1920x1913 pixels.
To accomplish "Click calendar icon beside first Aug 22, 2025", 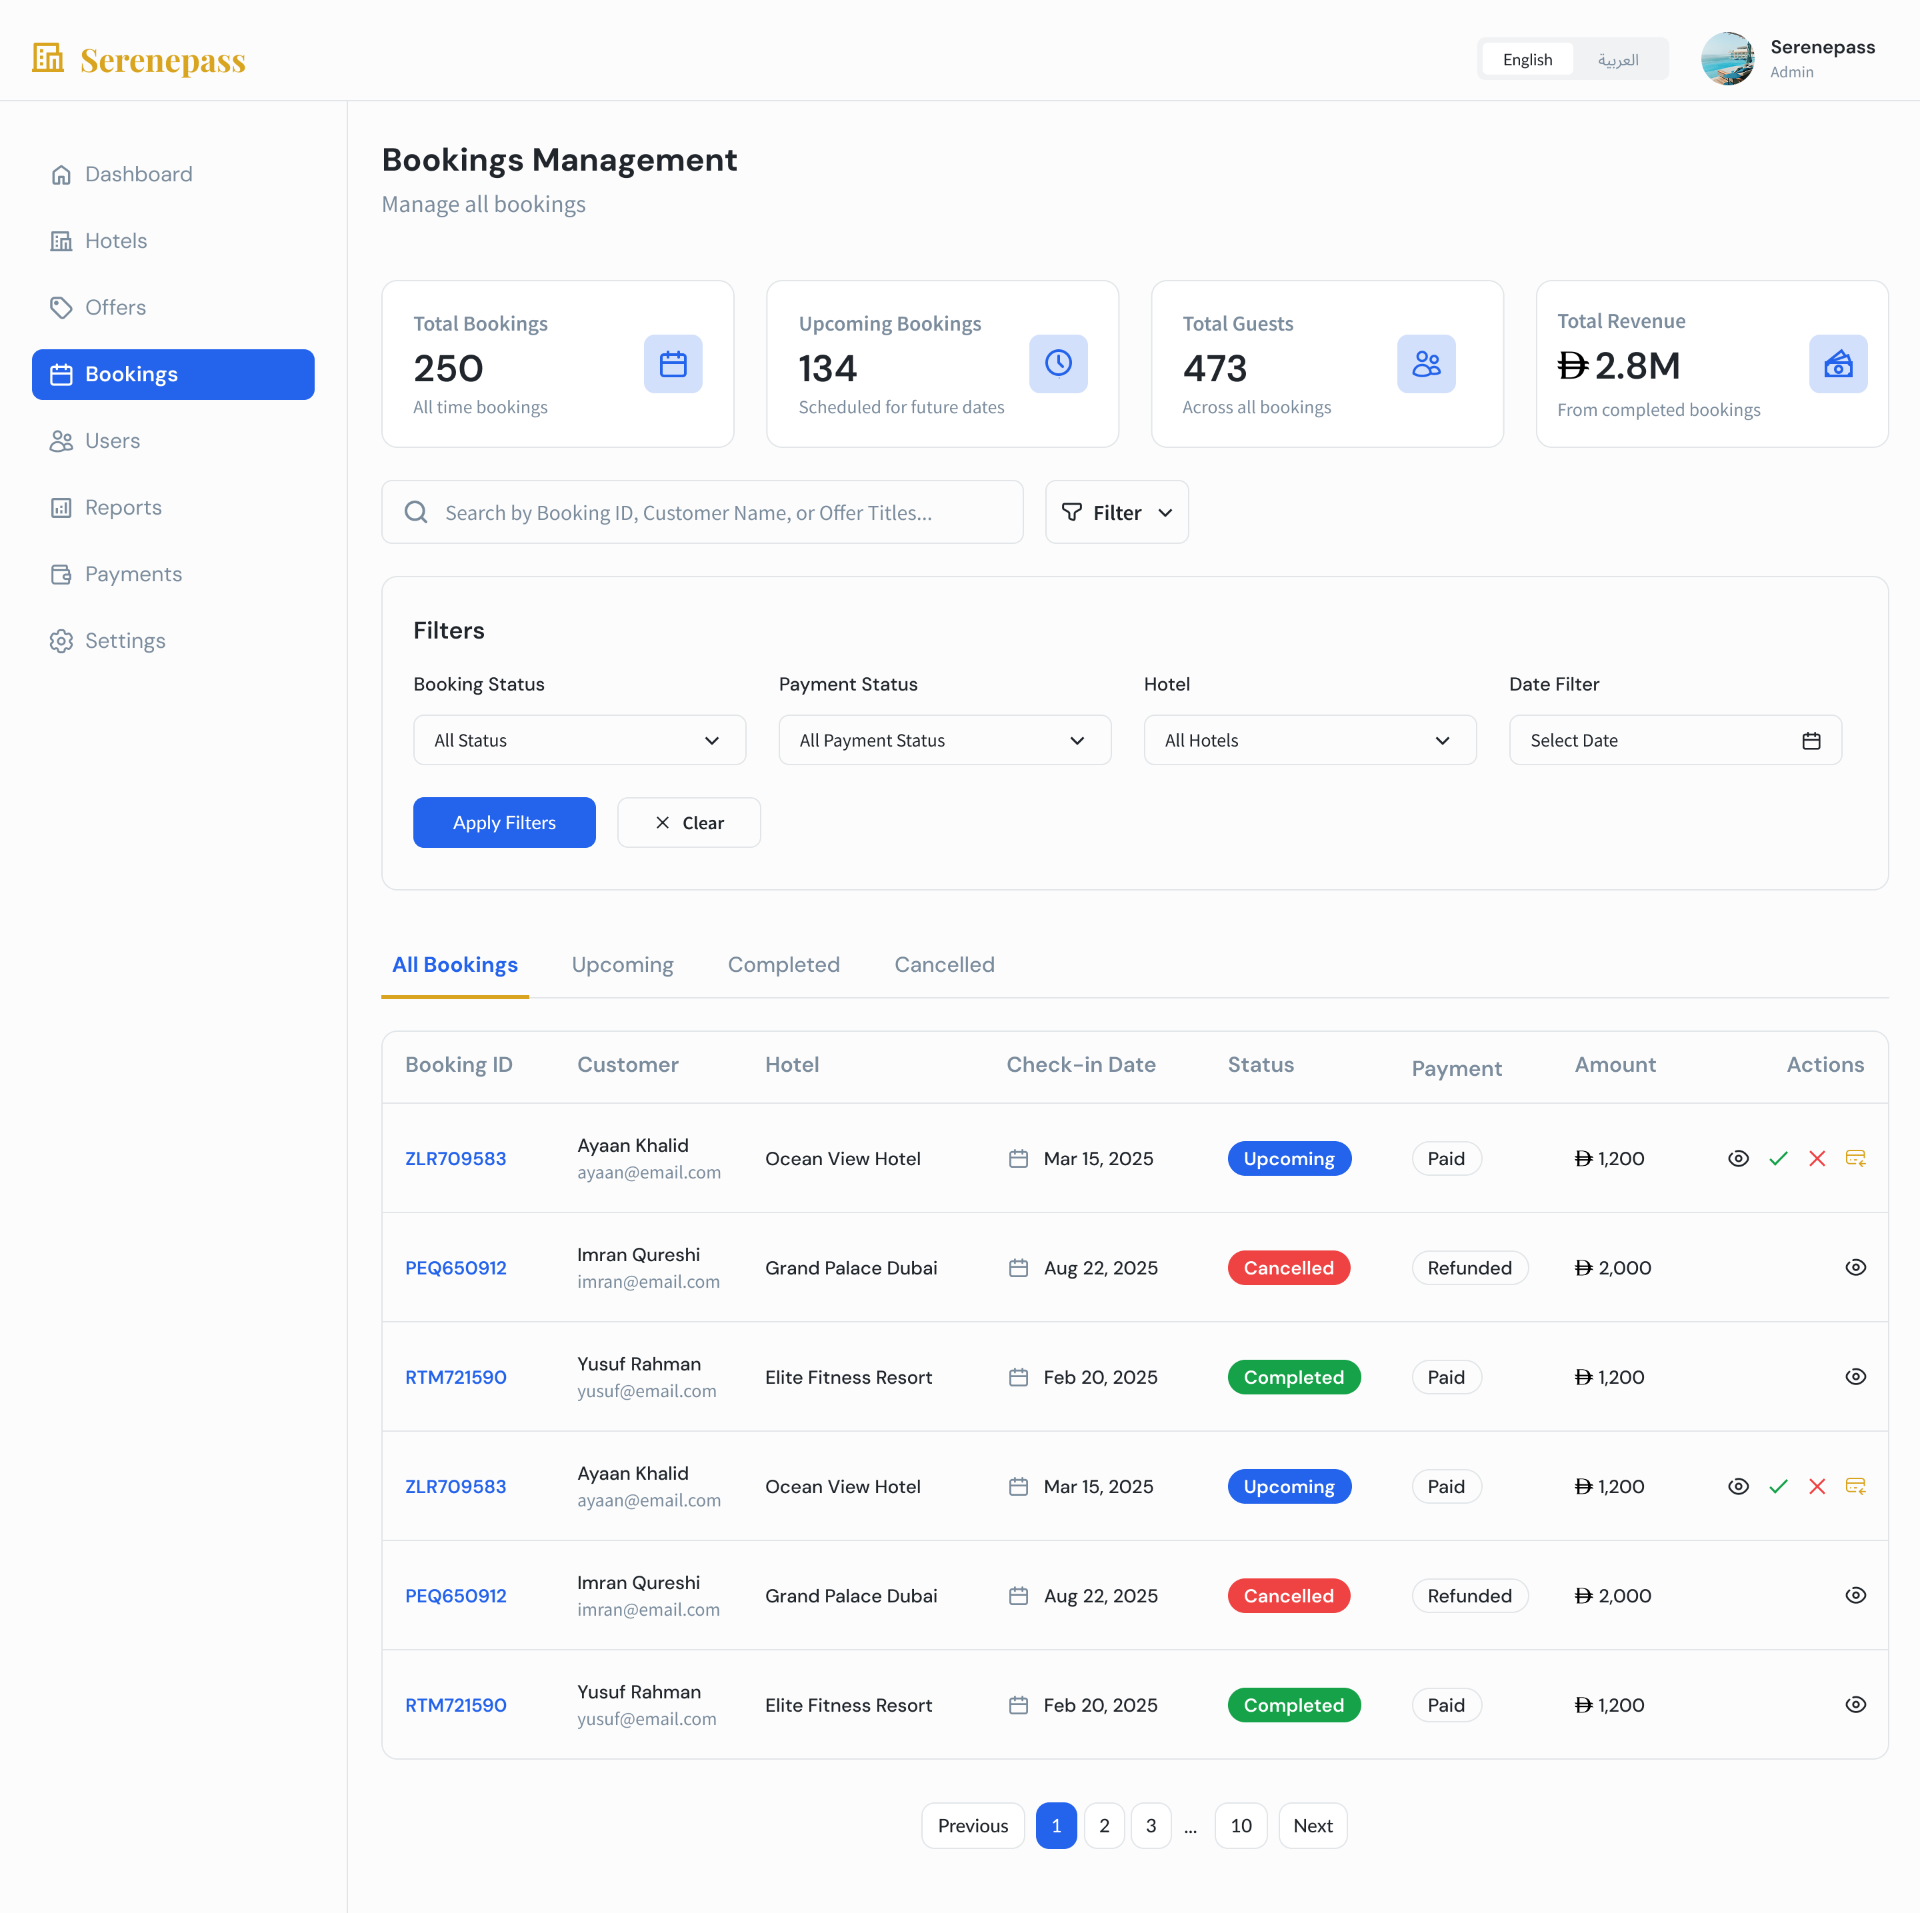I will point(1018,1268).
